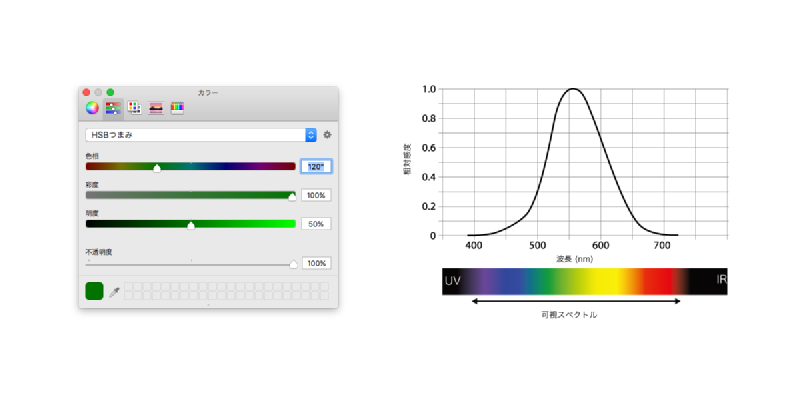
Task: Click the UV label on spectrum bar
Action: 453,281
